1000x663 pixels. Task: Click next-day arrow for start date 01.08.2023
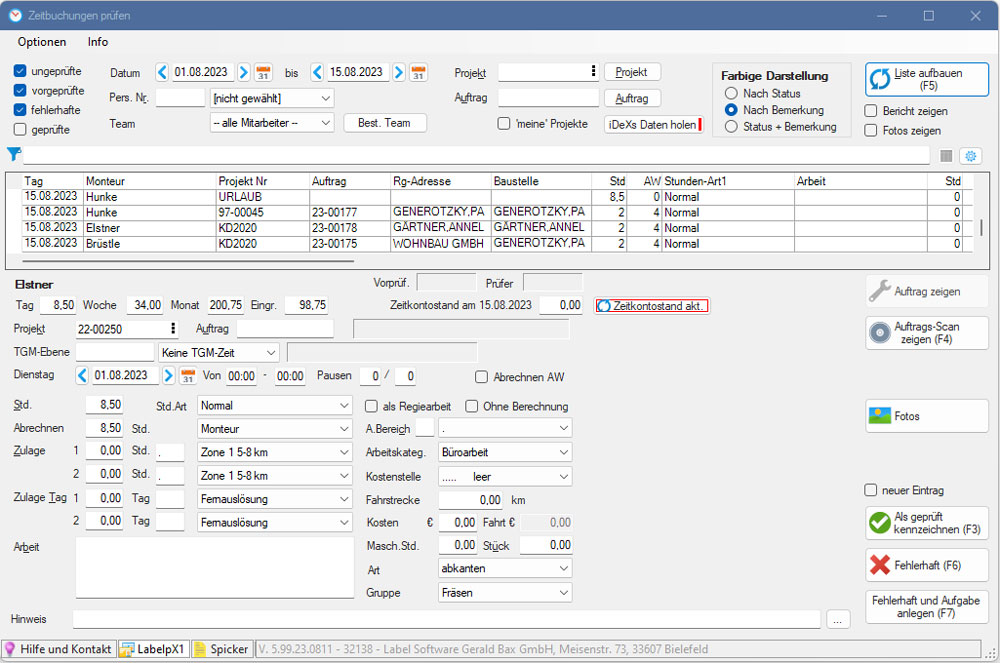point(243,72)
